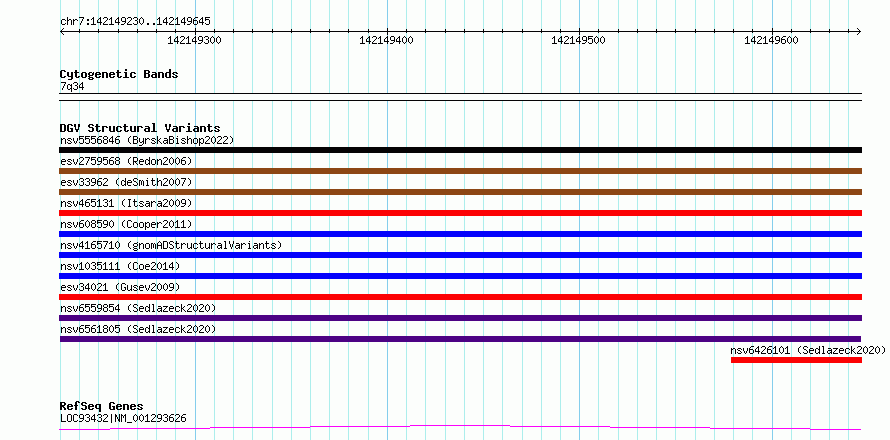
Task: Click the ruler's right arrowhead
Action: (x=858, y=31)
